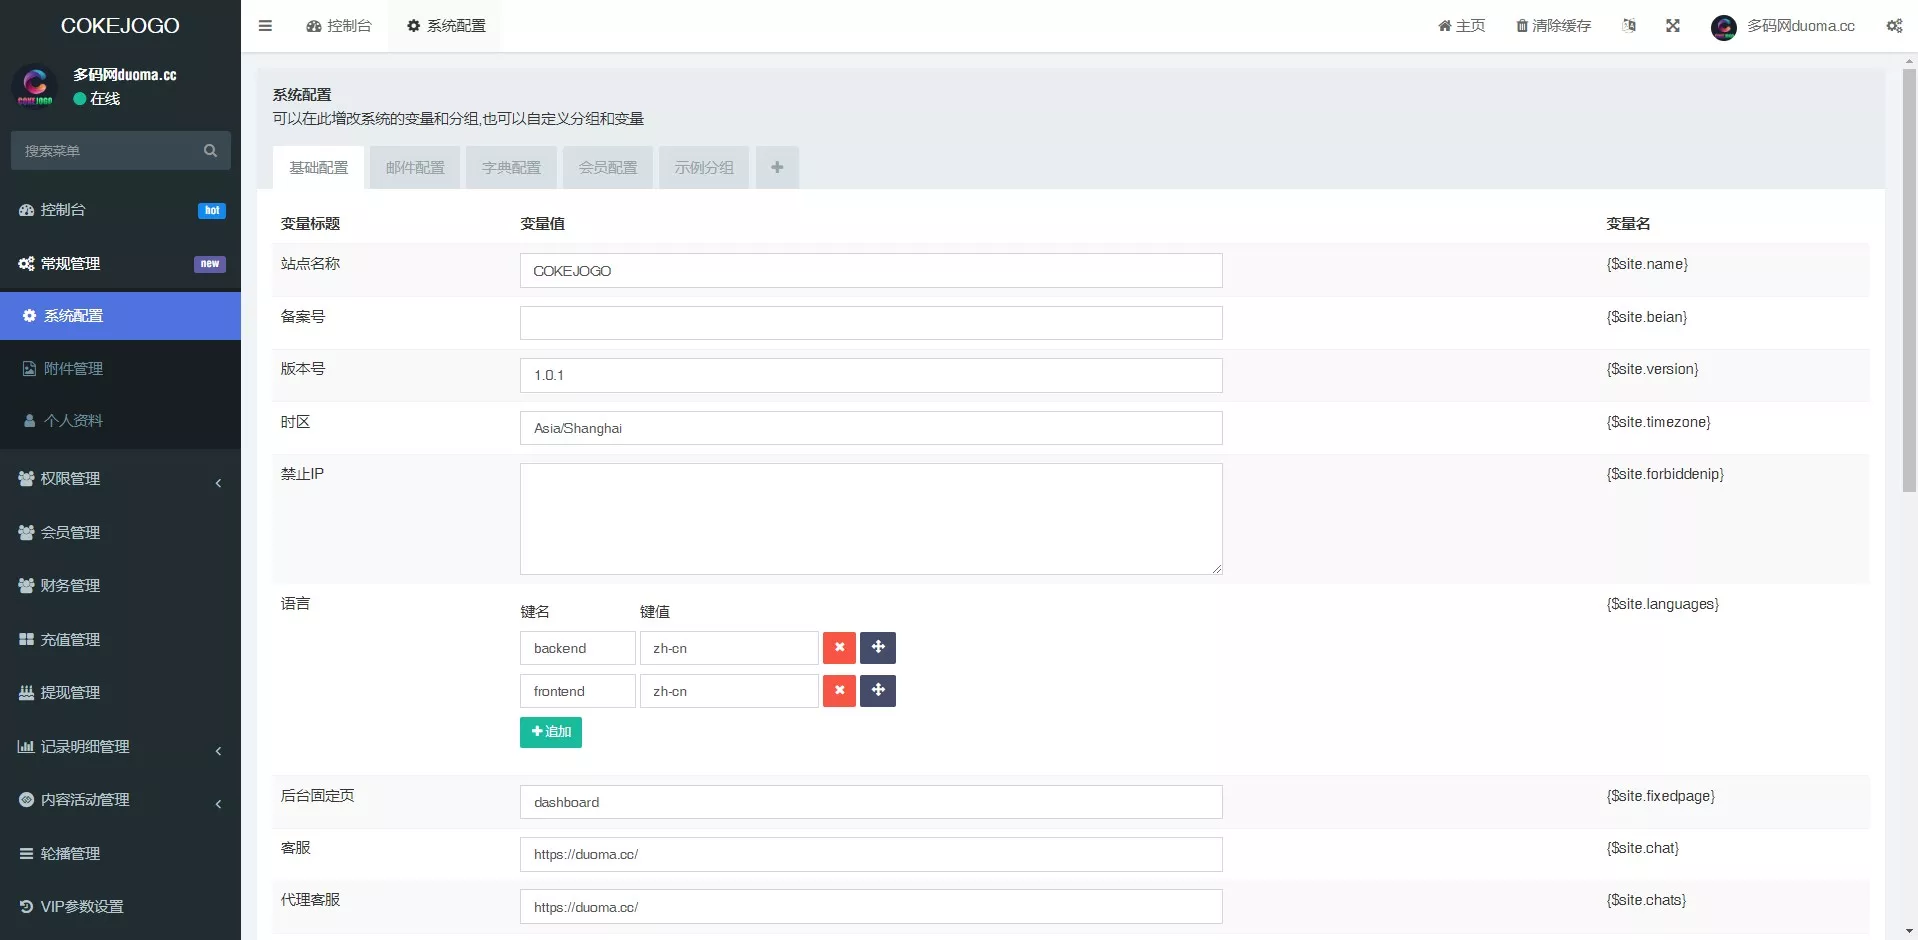Click the empty 备案号 input field
Screen dimensions: 1918x940
point(870,322)
